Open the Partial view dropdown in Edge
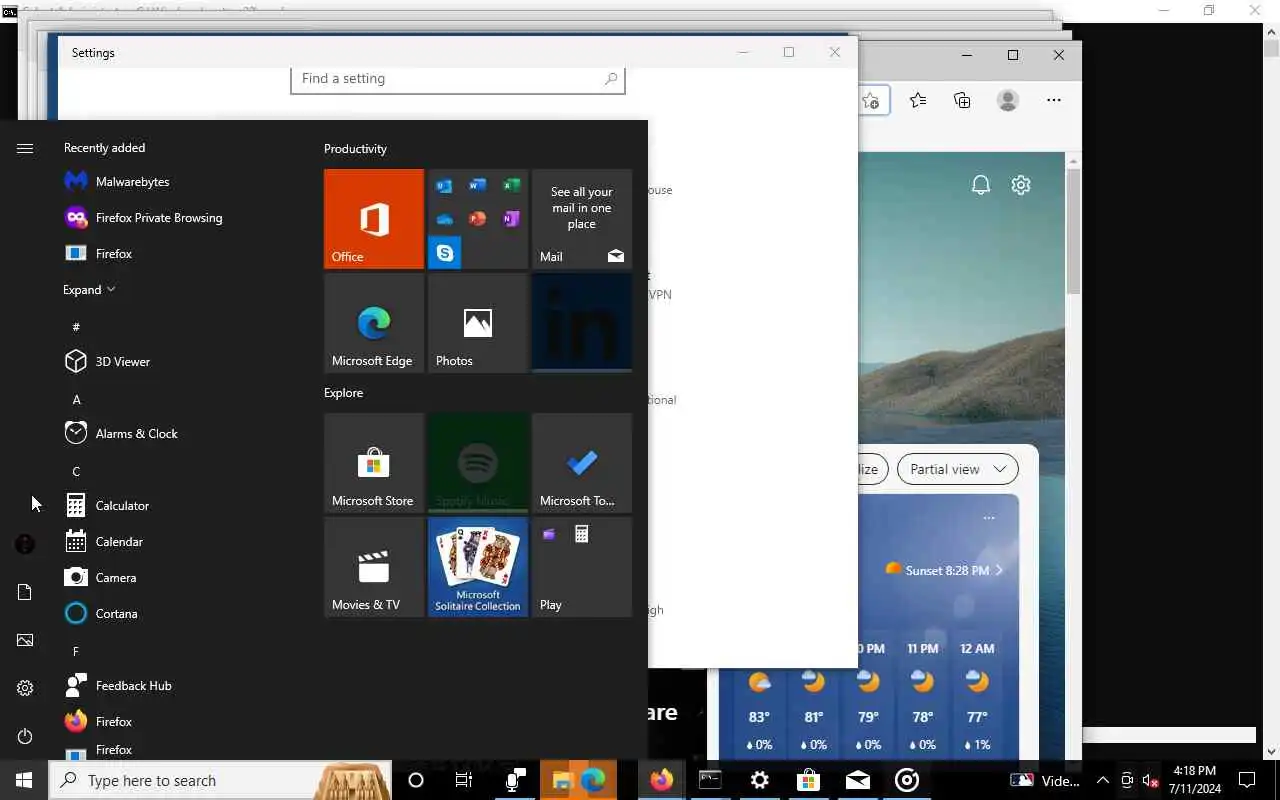 (x=957, y=469)
